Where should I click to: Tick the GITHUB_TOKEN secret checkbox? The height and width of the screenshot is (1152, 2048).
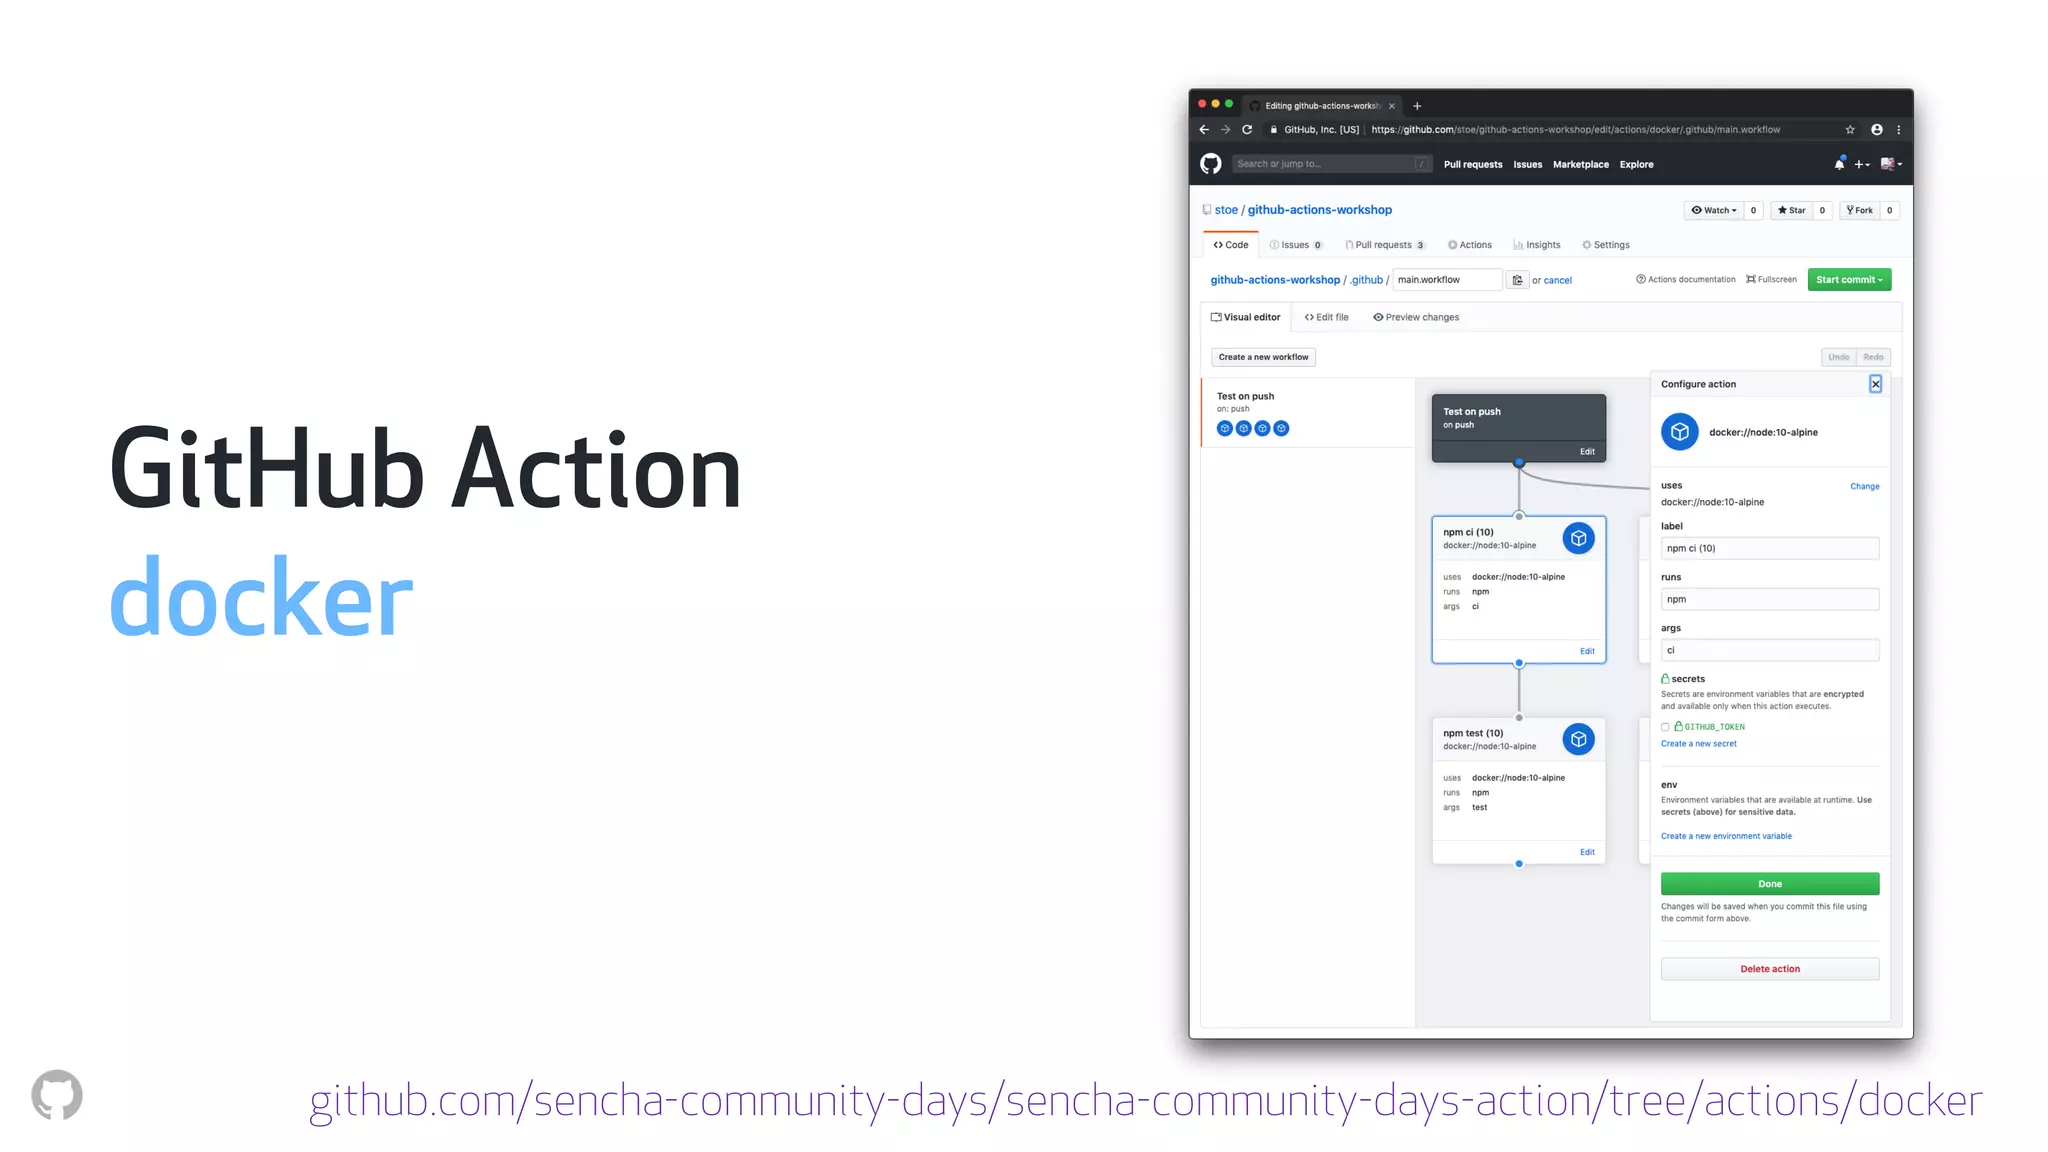1665,727
